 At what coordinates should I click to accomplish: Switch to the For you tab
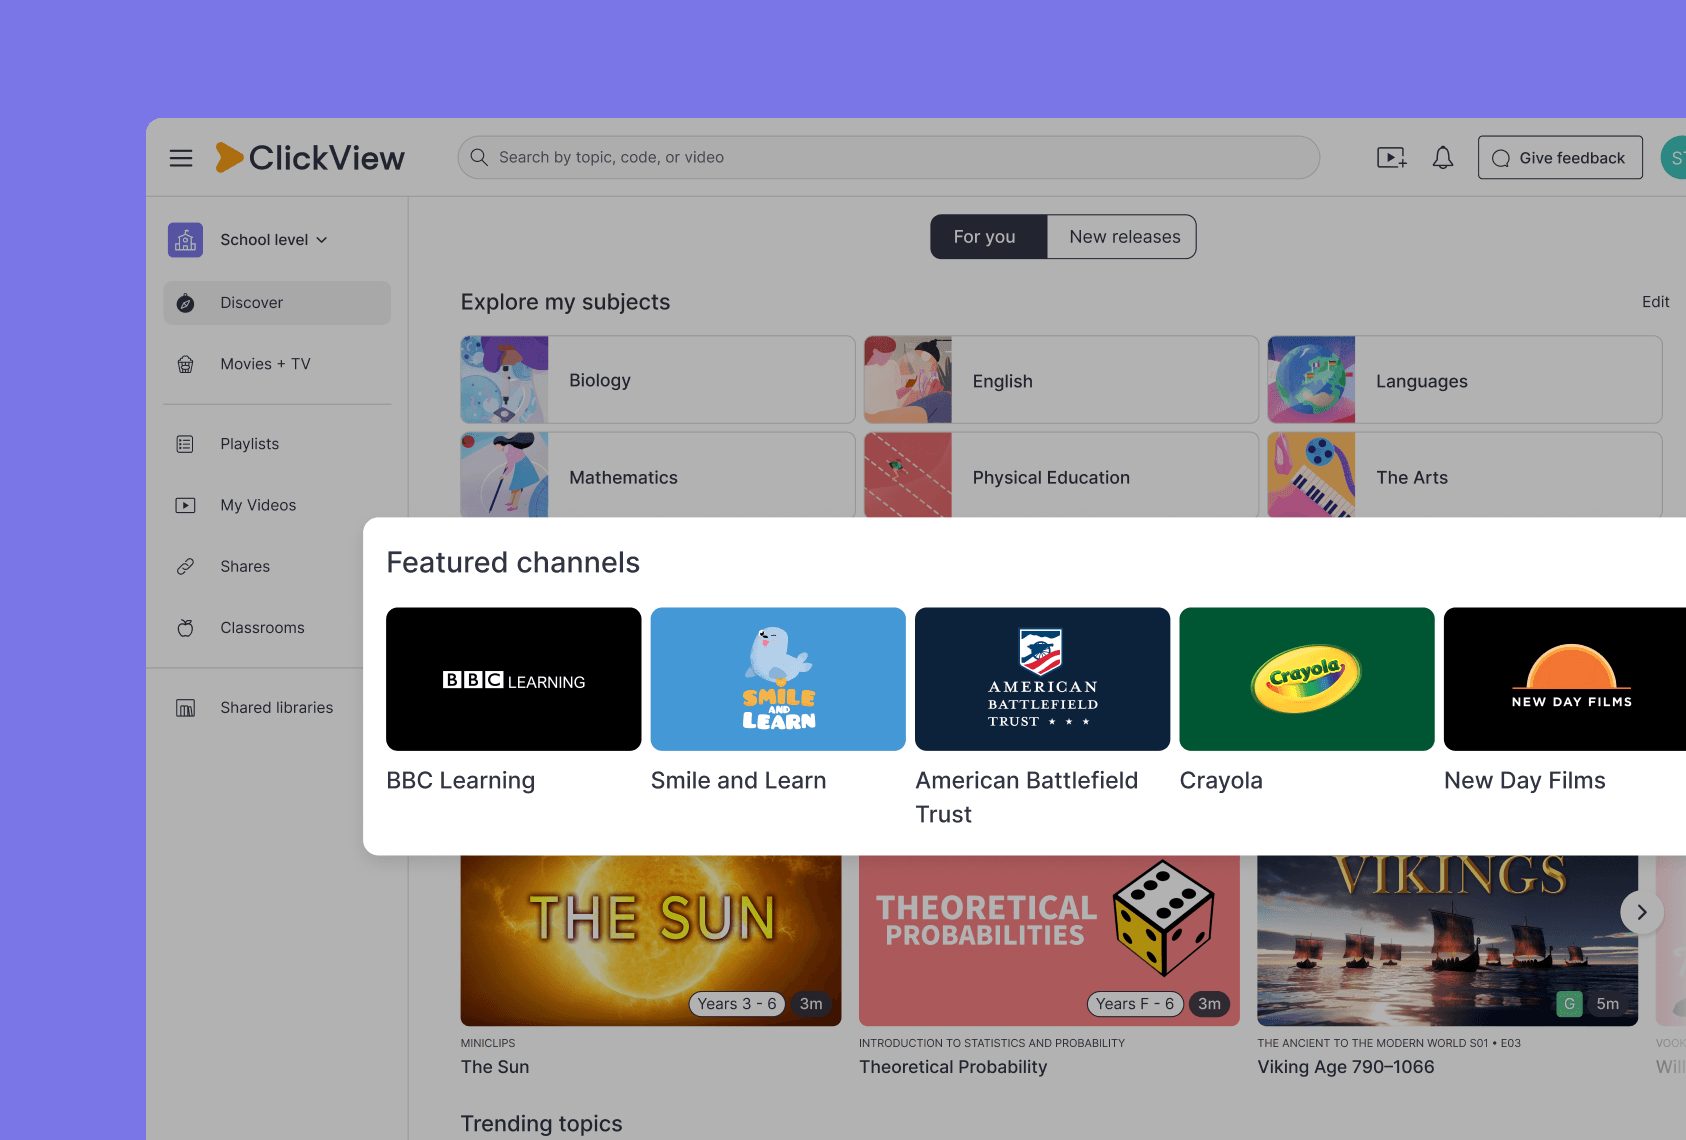[988, 237]
